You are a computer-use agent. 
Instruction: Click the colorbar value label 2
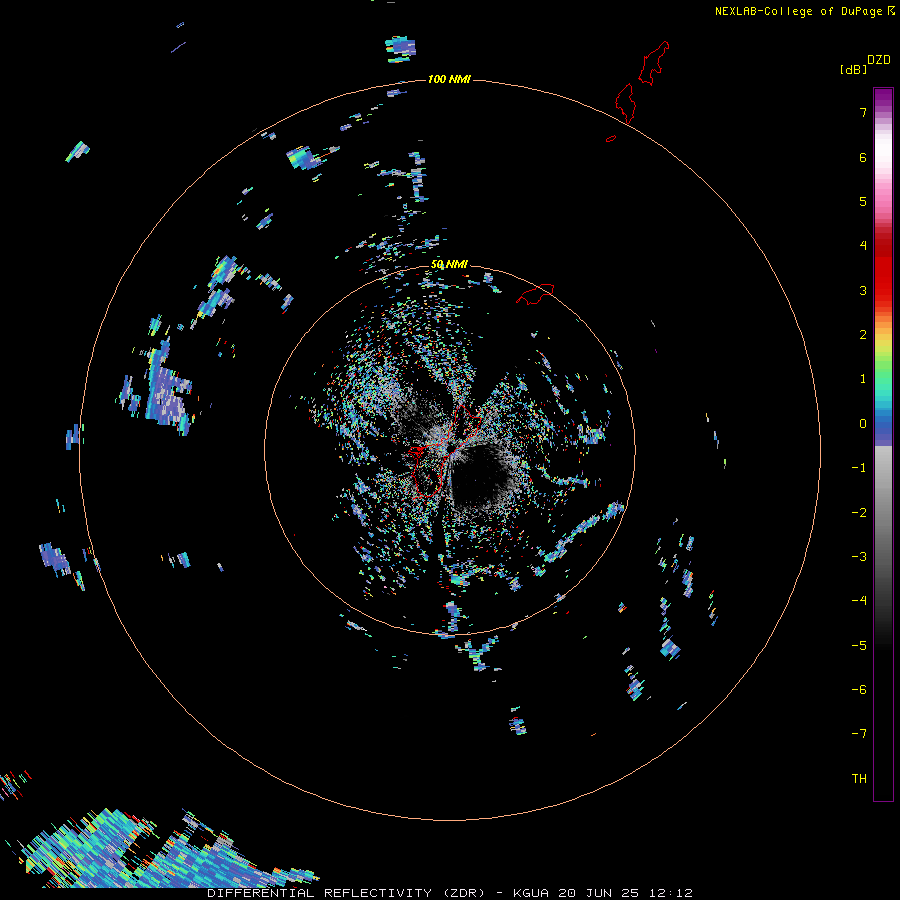click(x=863, y=335)
